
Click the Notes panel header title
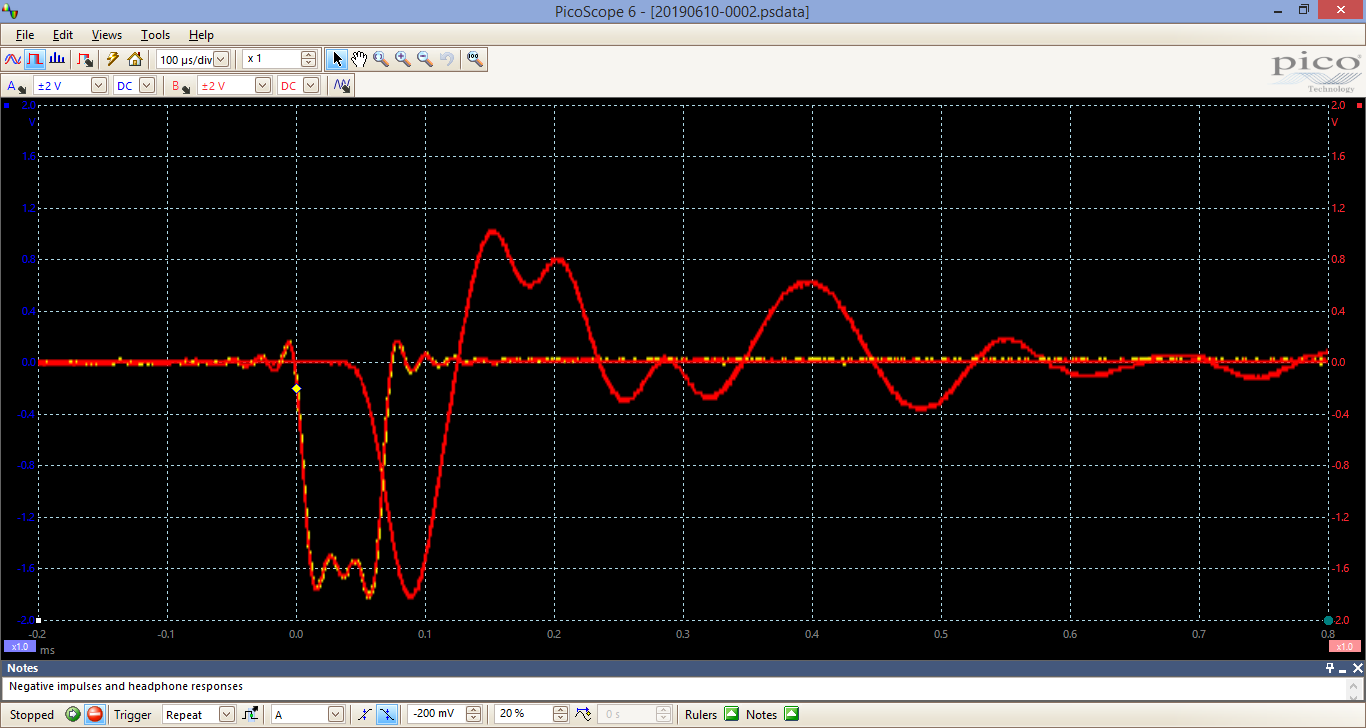click(22, 667)
